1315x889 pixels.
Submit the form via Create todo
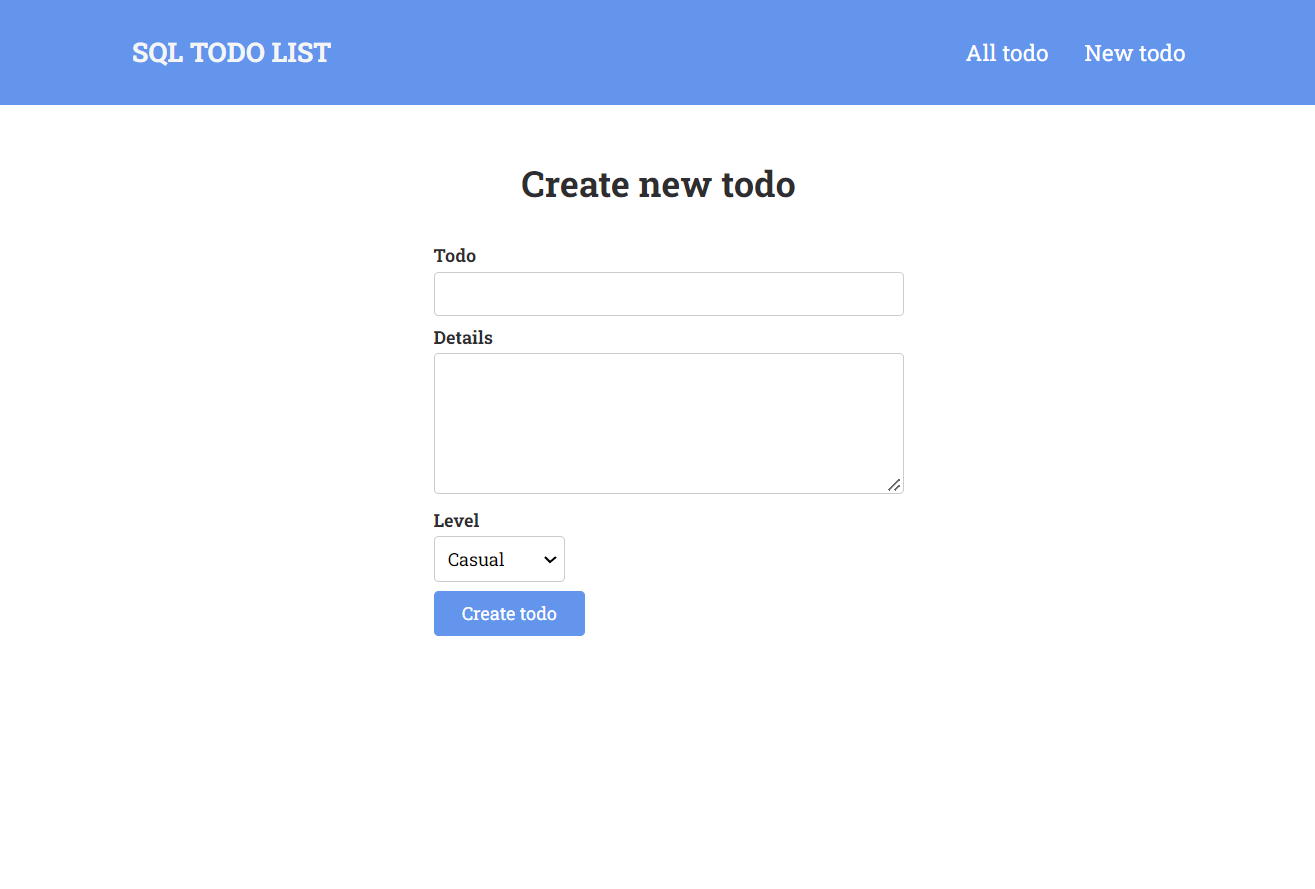[x=509, y=613]
